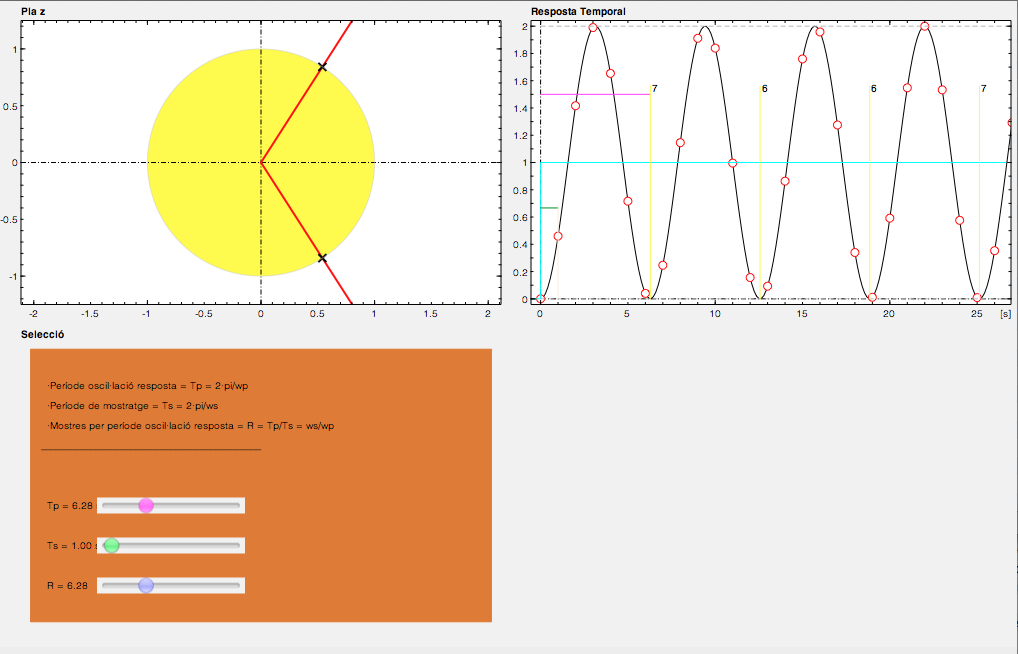The height and width of the screenshot is (654, 1018).
Task: Click the 'Resposta Temporal' plot title
Action: coord(578,11)
